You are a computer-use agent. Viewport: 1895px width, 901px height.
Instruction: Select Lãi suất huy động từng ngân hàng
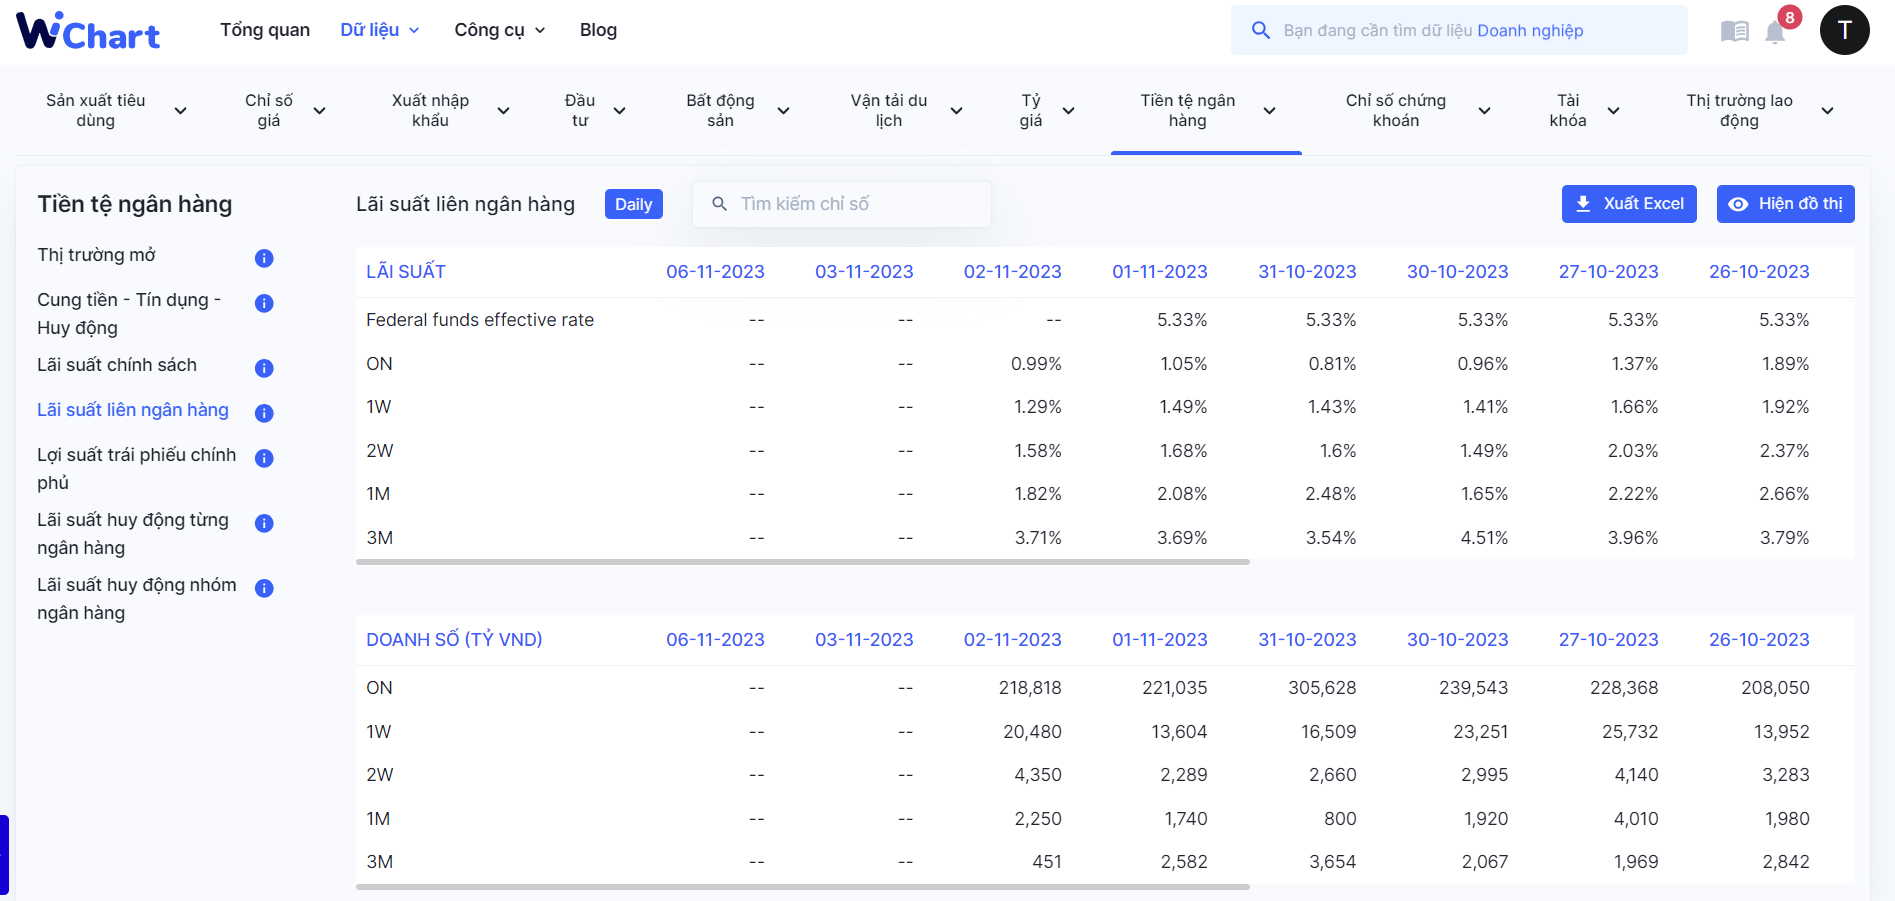click(x=133, y=534)
